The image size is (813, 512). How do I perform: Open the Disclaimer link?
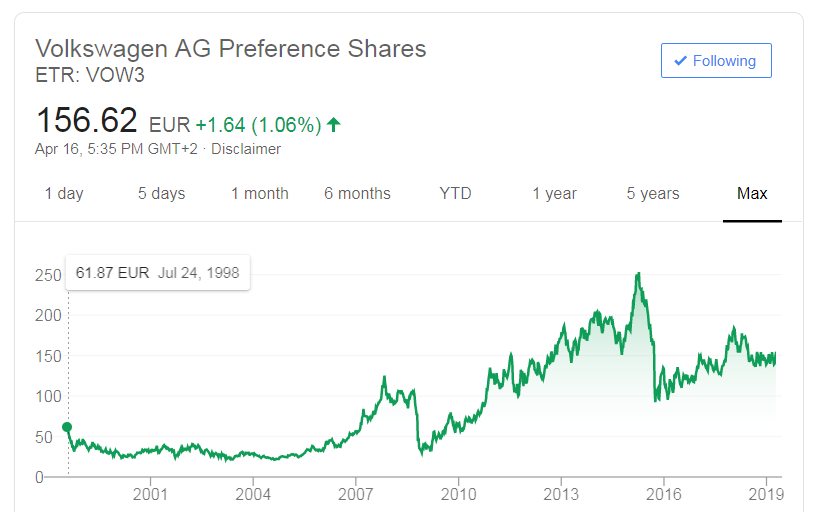(246, 149)
